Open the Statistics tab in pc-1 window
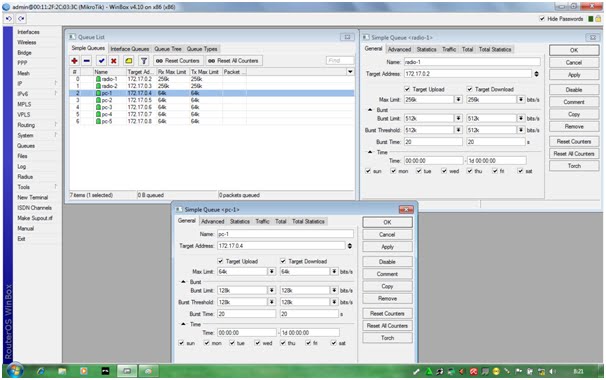 click(240, 222)
